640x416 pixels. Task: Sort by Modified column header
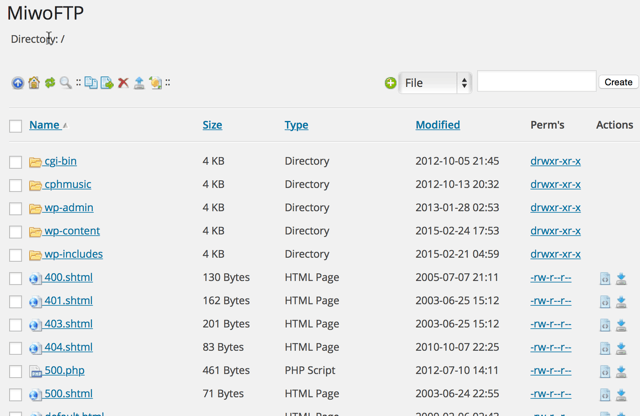[438, 125]
